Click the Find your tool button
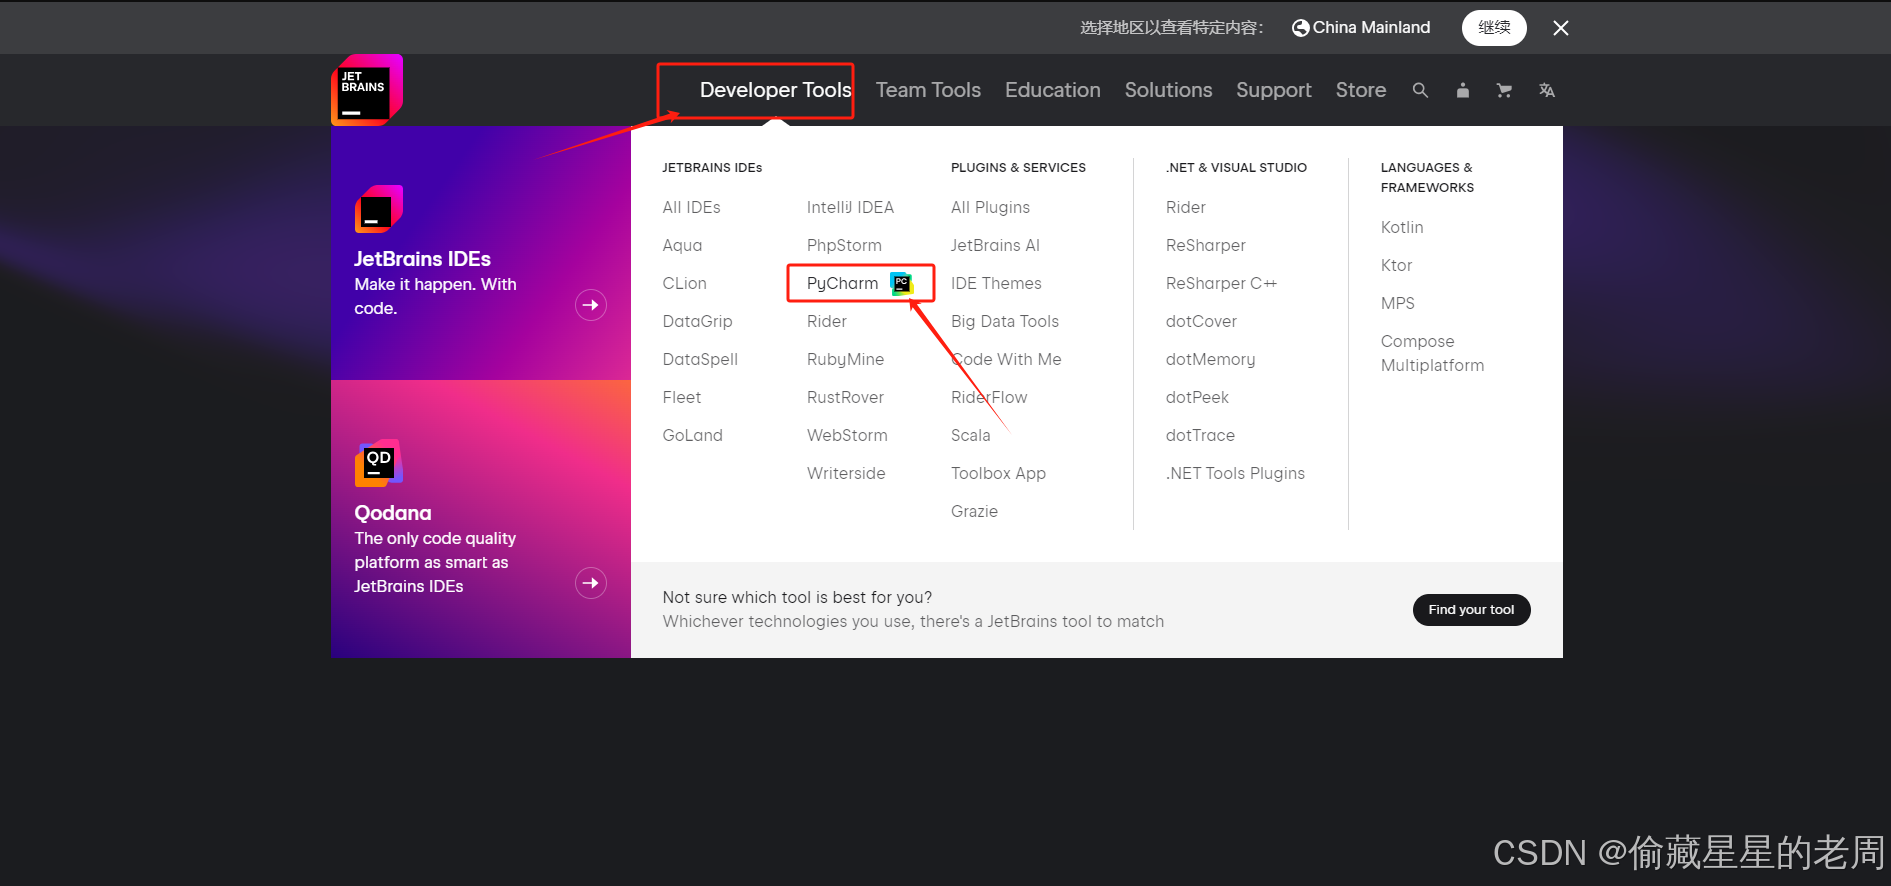Image resolution: width=1891 pixels, height=886 pixels. (x=1471, y=610)
